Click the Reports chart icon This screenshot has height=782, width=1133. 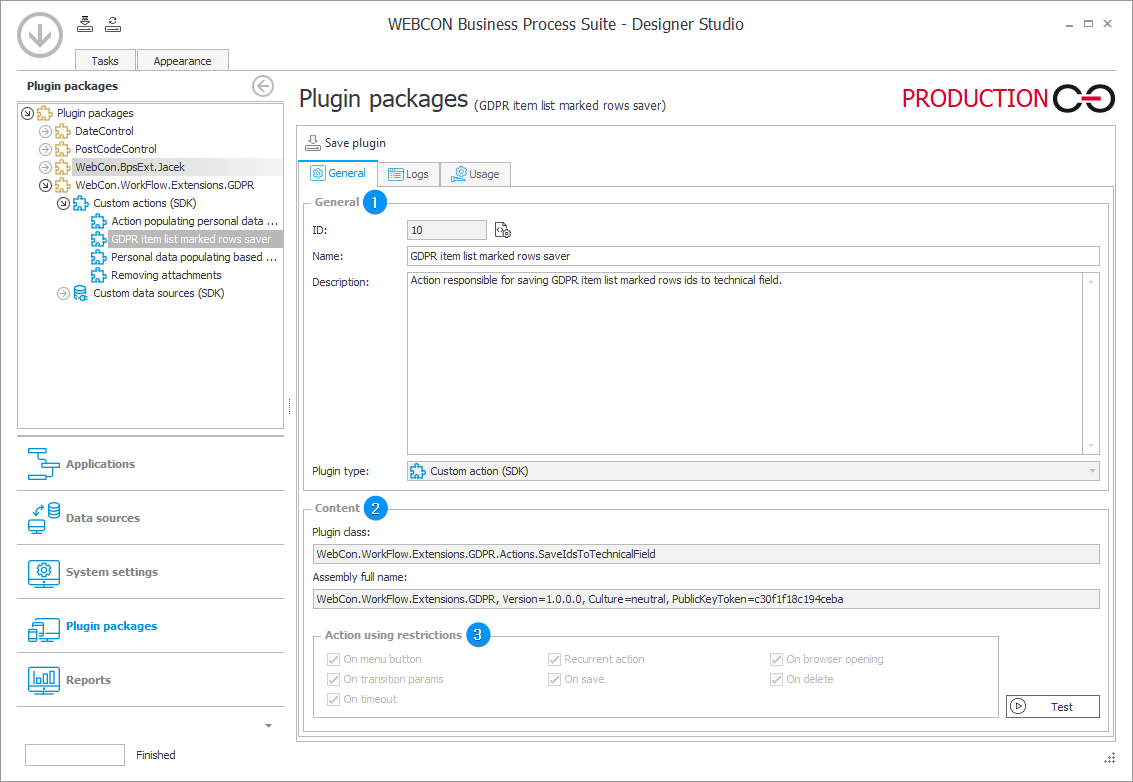pyautogui.click(x=43, y=680)
